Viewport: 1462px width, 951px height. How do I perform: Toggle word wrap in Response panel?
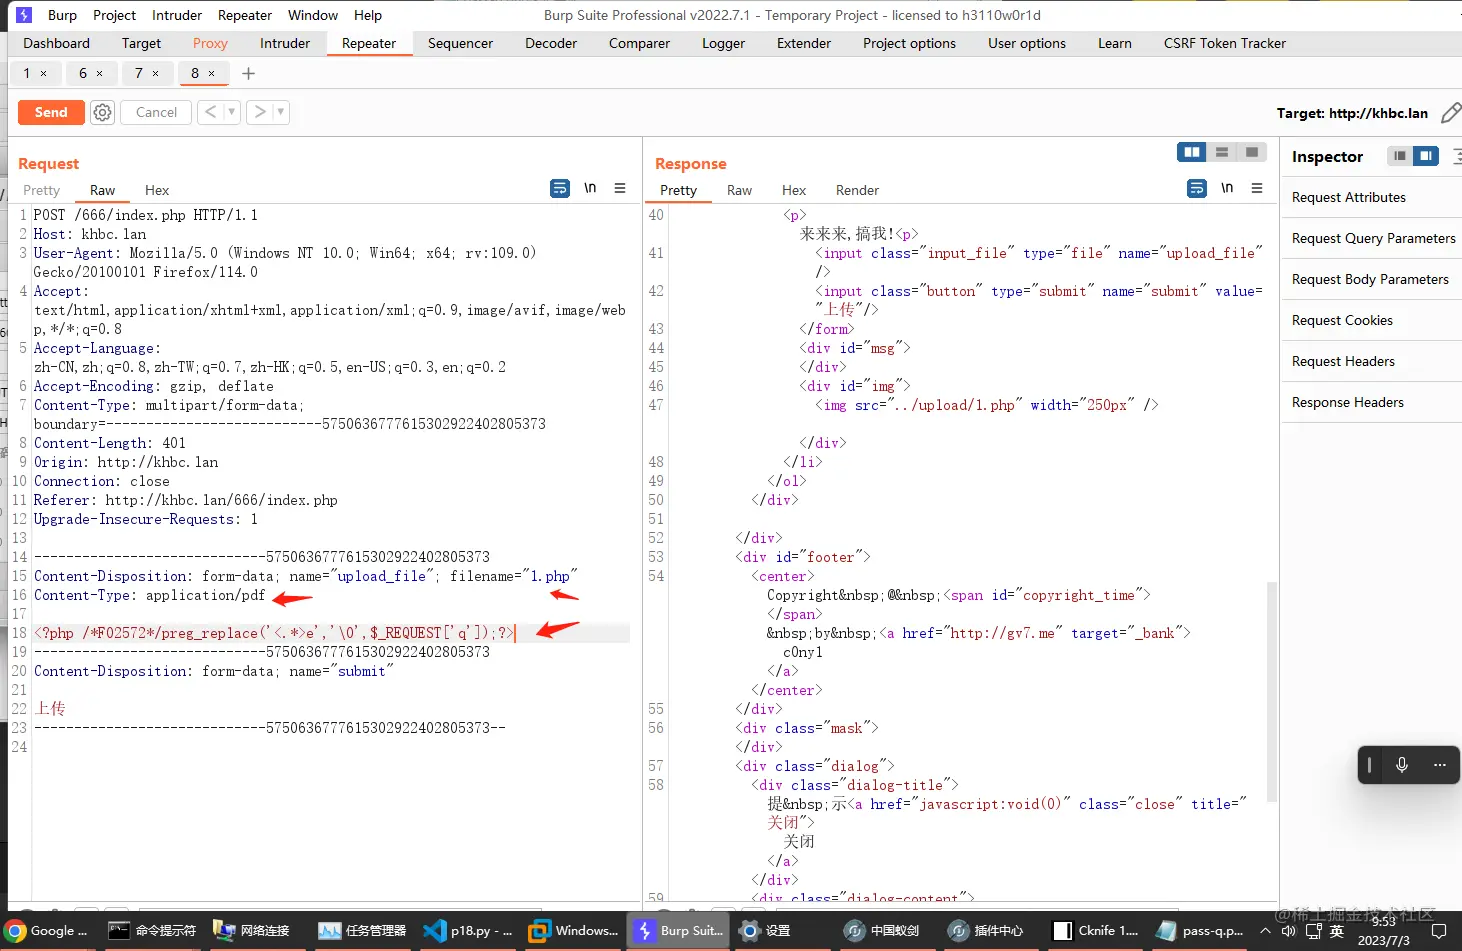click(1197, 188)
